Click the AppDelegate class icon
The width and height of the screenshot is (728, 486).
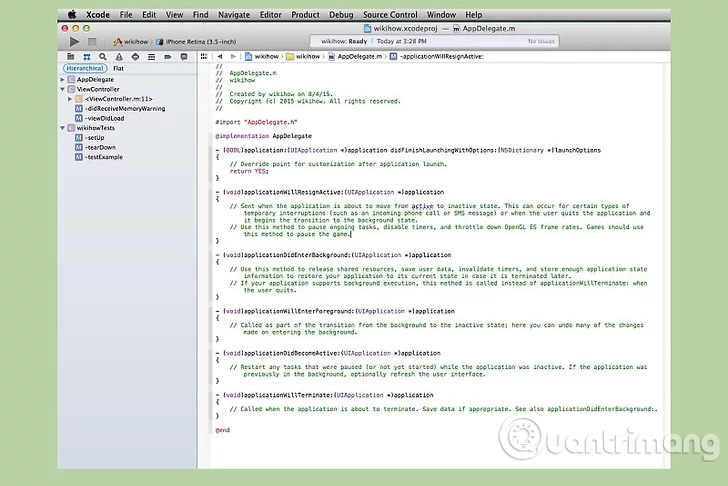(x=71, y=79)
